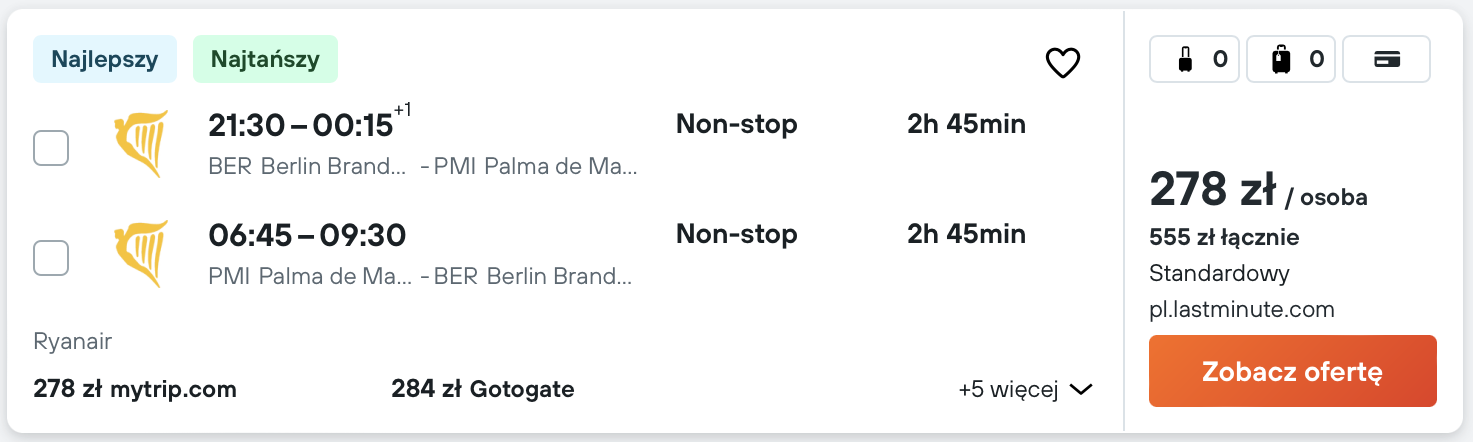Click Ryanair logo on return flight

click(x=141, y=254)
